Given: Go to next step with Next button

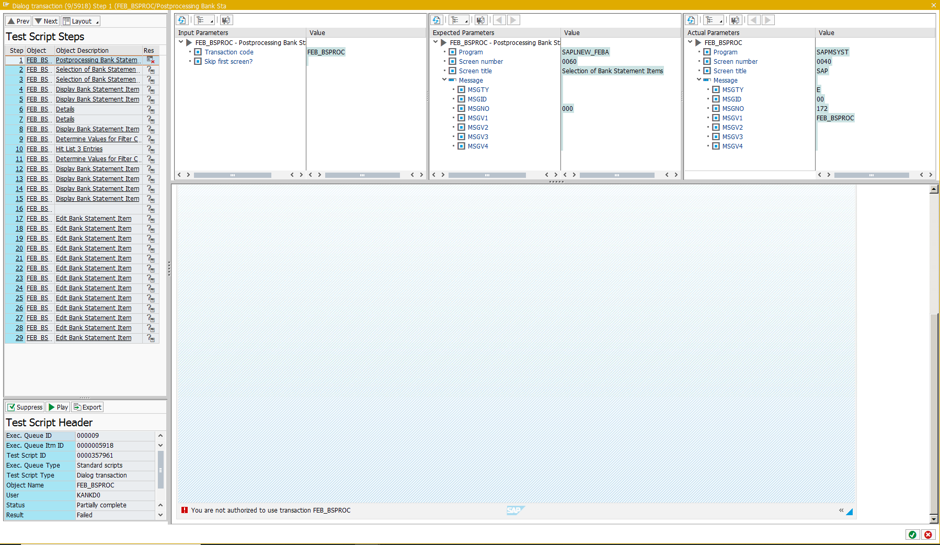Looking at the screenshot, I should click(46, 21).
